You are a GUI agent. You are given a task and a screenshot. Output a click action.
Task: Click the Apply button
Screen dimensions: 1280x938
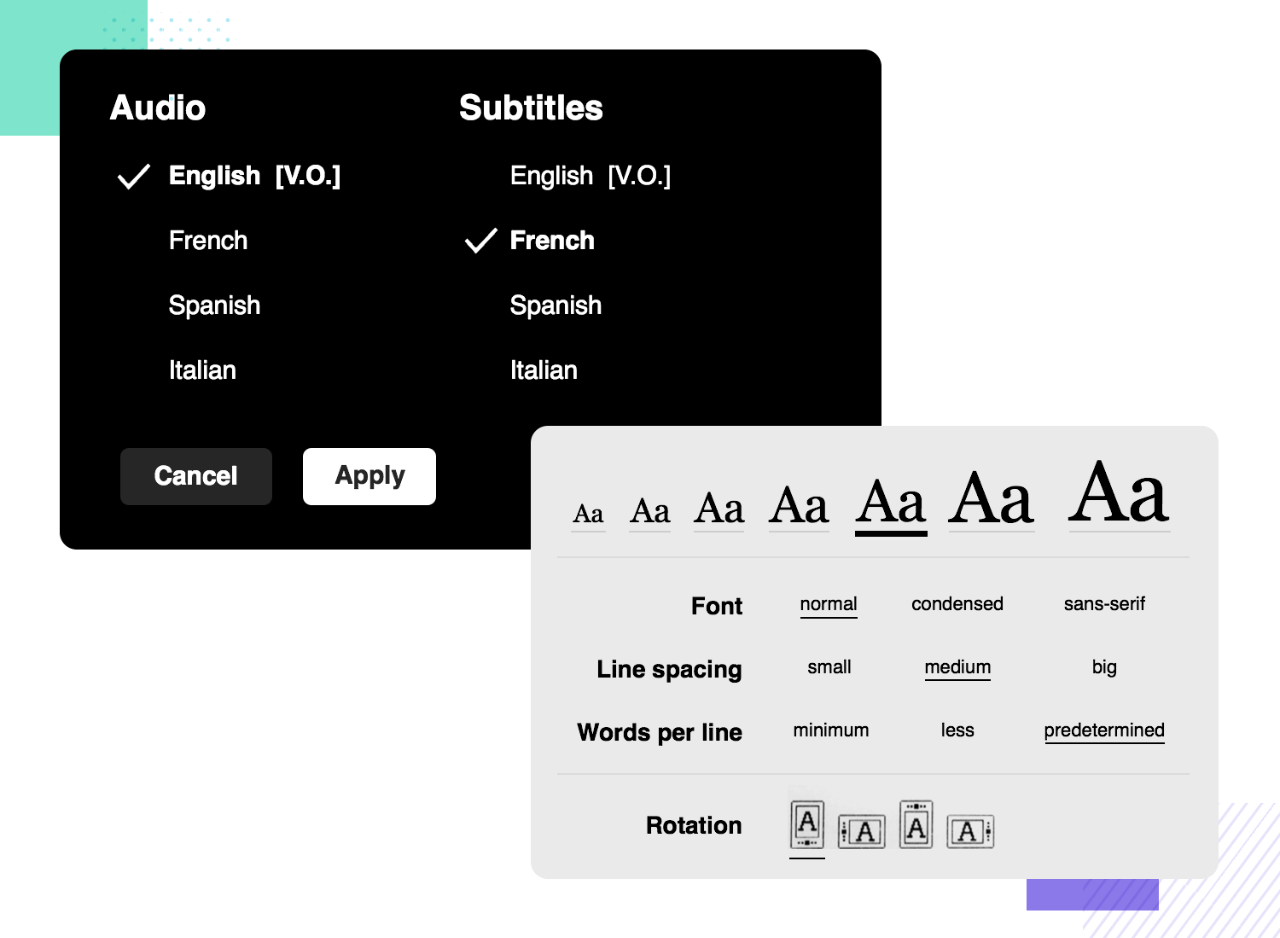pyautogui.click(x=369, y=476)
